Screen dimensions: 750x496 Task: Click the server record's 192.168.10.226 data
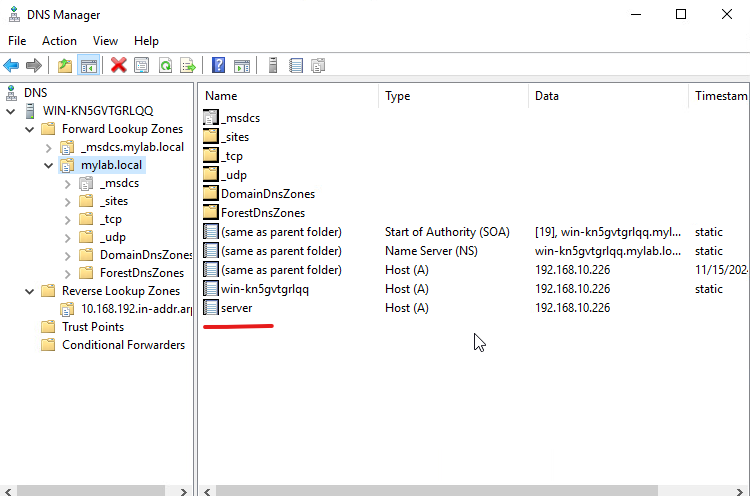pyautogui.click(x=573, y=308)
